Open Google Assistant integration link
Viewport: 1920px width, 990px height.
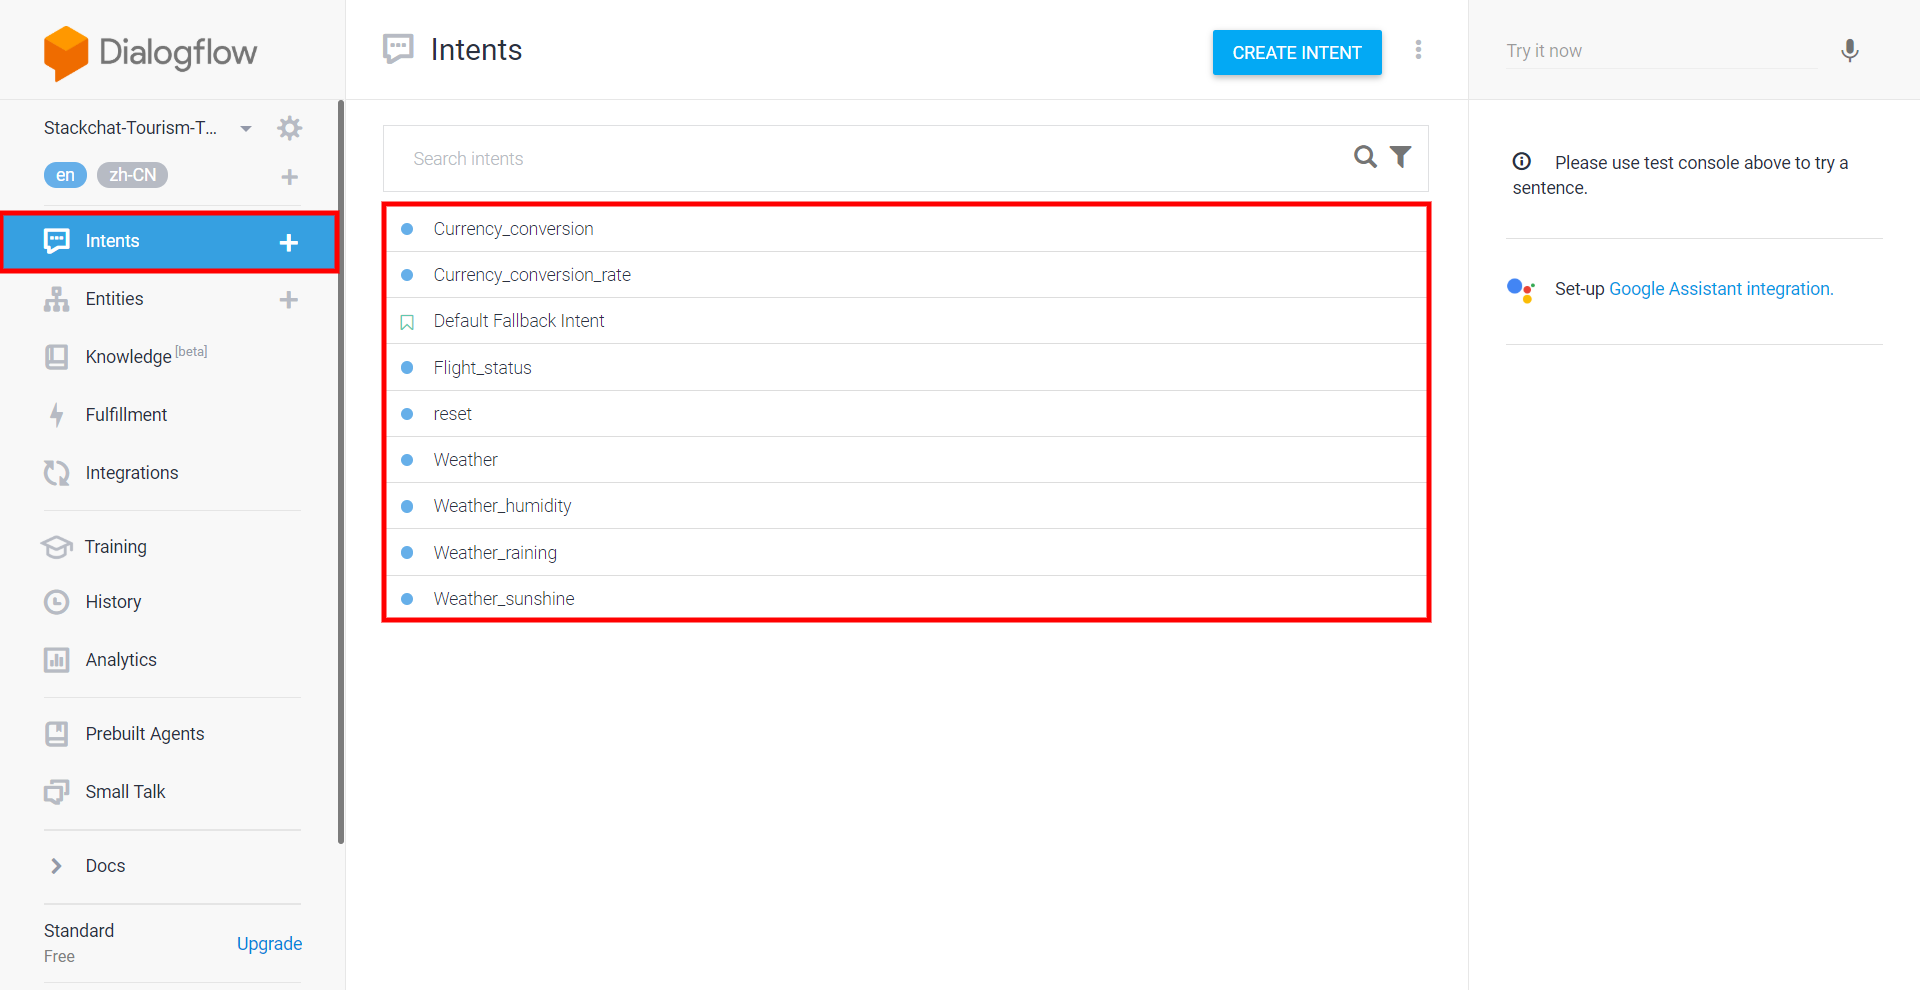[x=1721, y=289]
